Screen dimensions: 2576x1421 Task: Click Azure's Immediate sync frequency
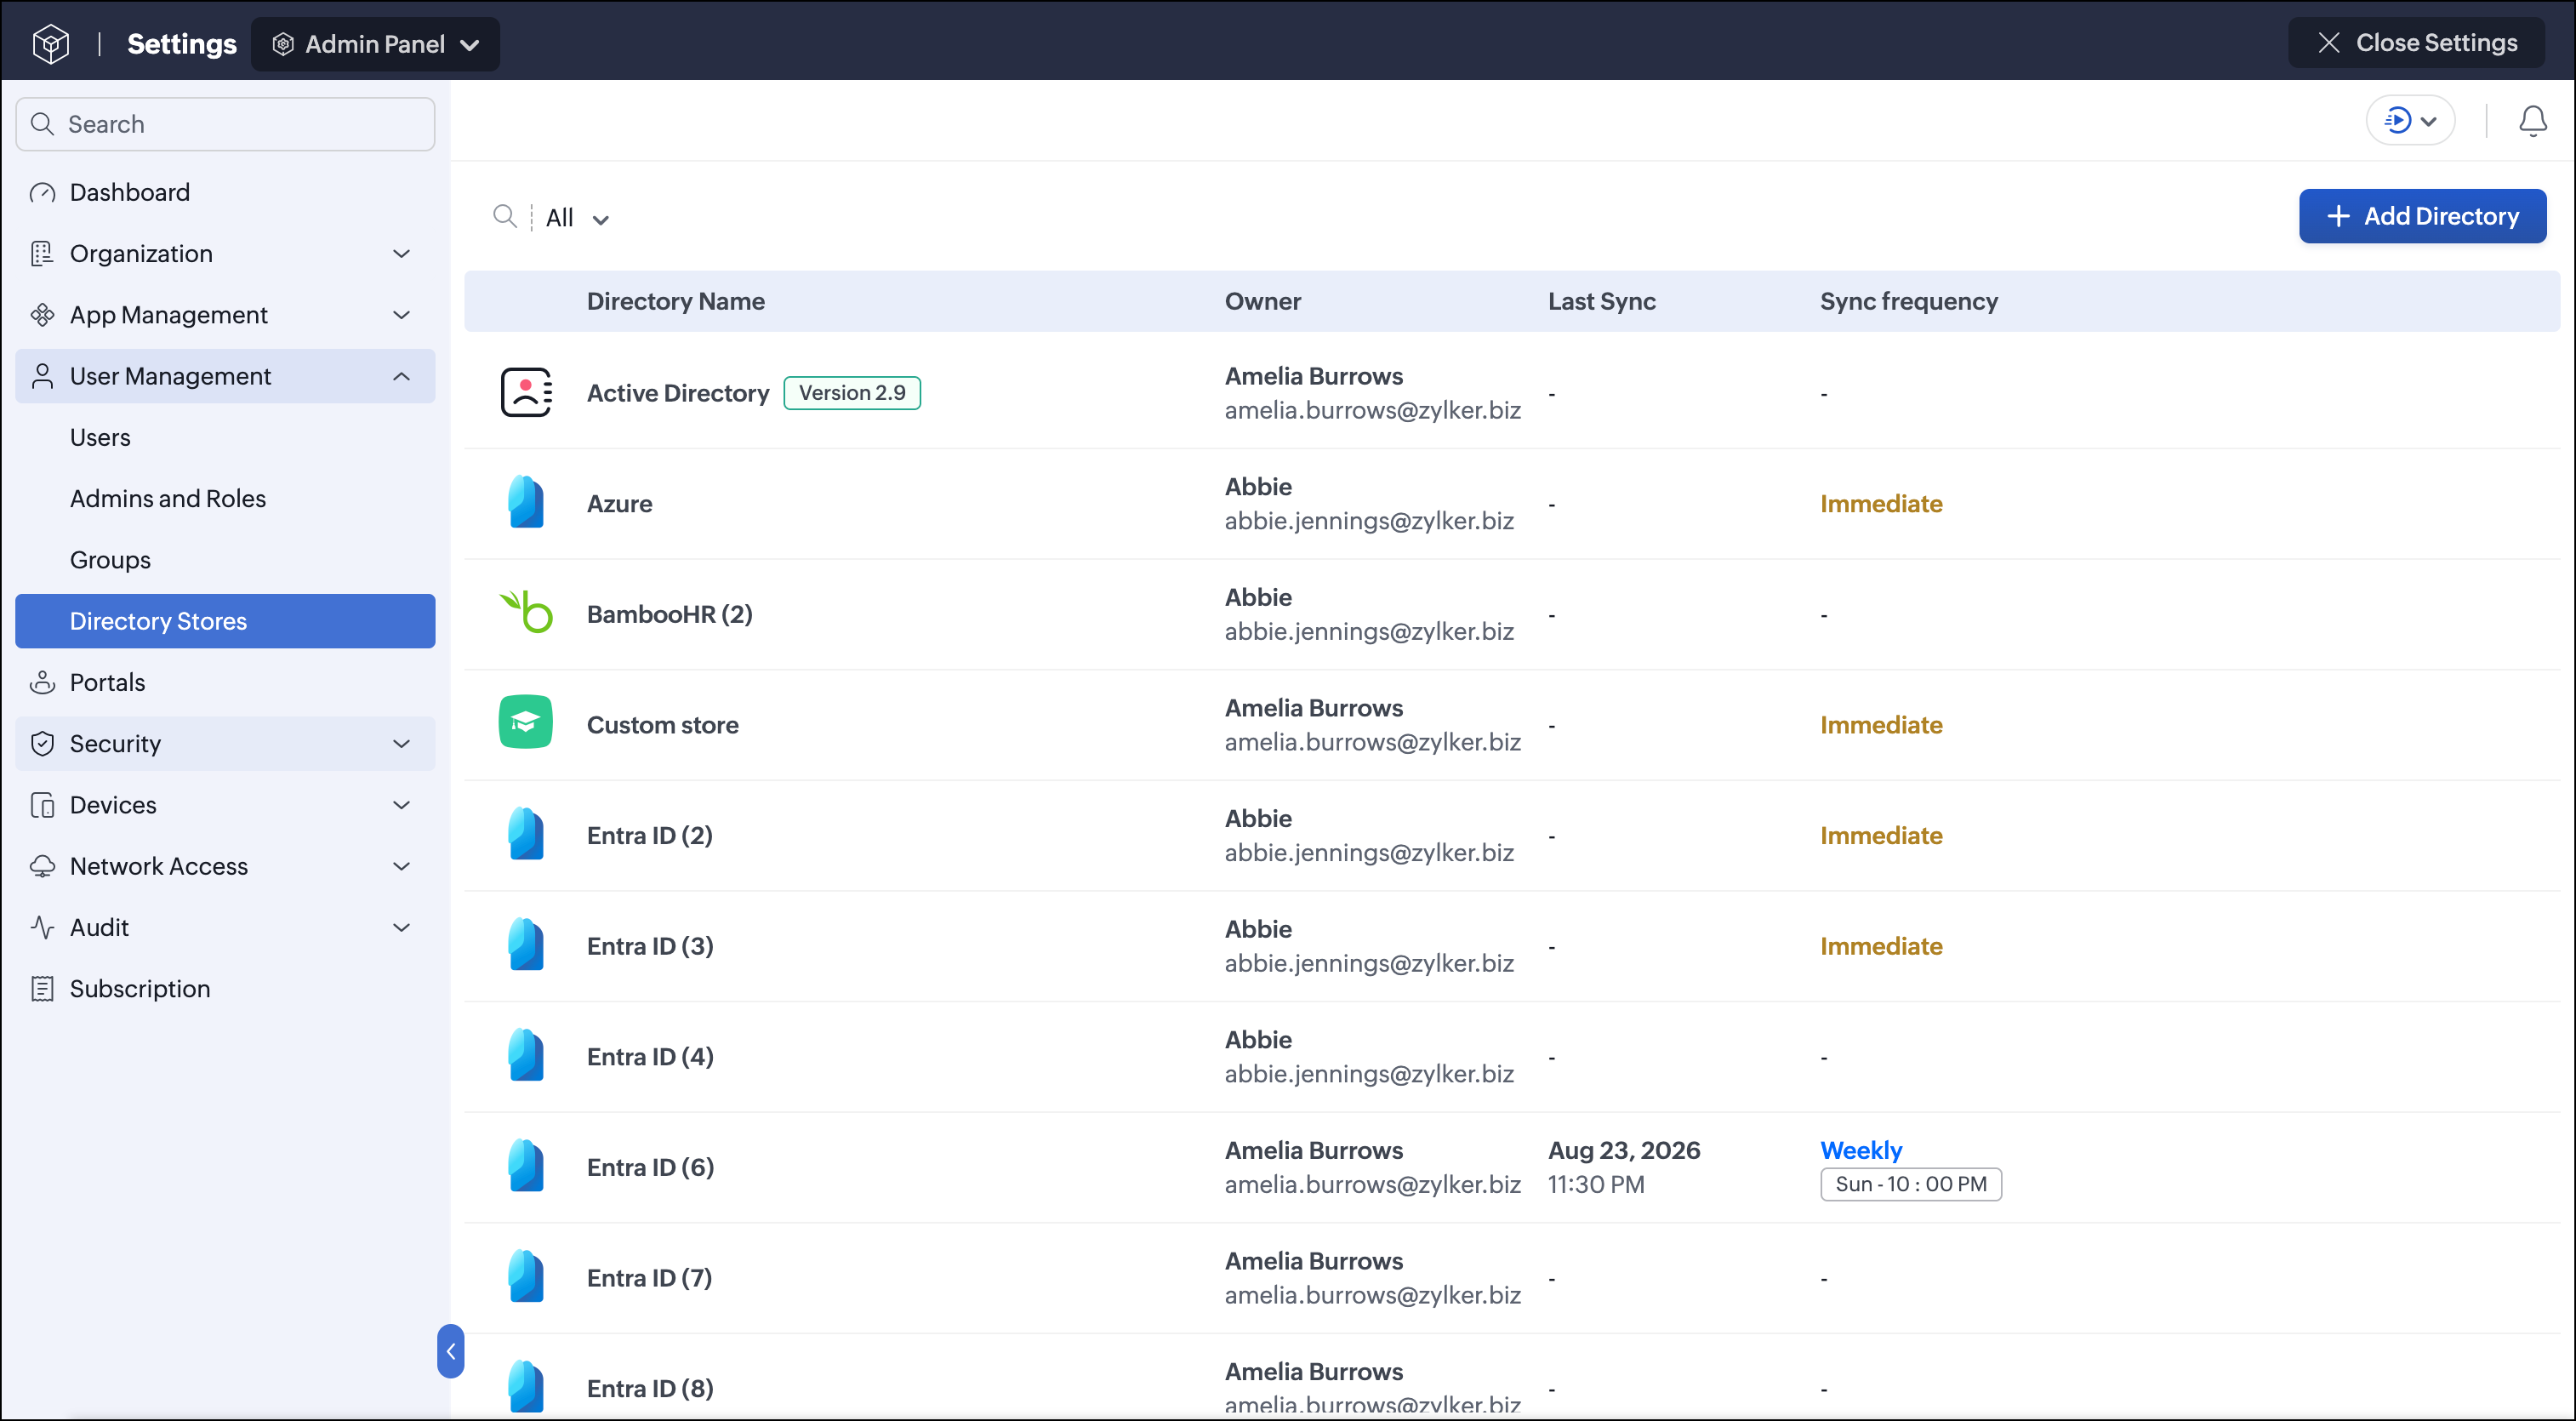(x=1881, y=503)
